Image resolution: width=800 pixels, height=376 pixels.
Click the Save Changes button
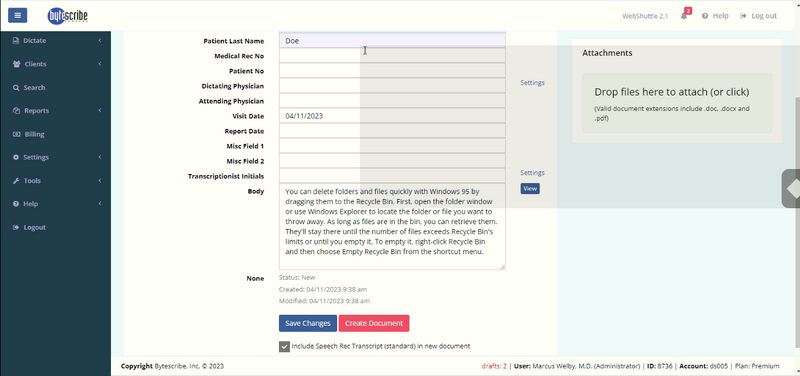click(308, 323)
